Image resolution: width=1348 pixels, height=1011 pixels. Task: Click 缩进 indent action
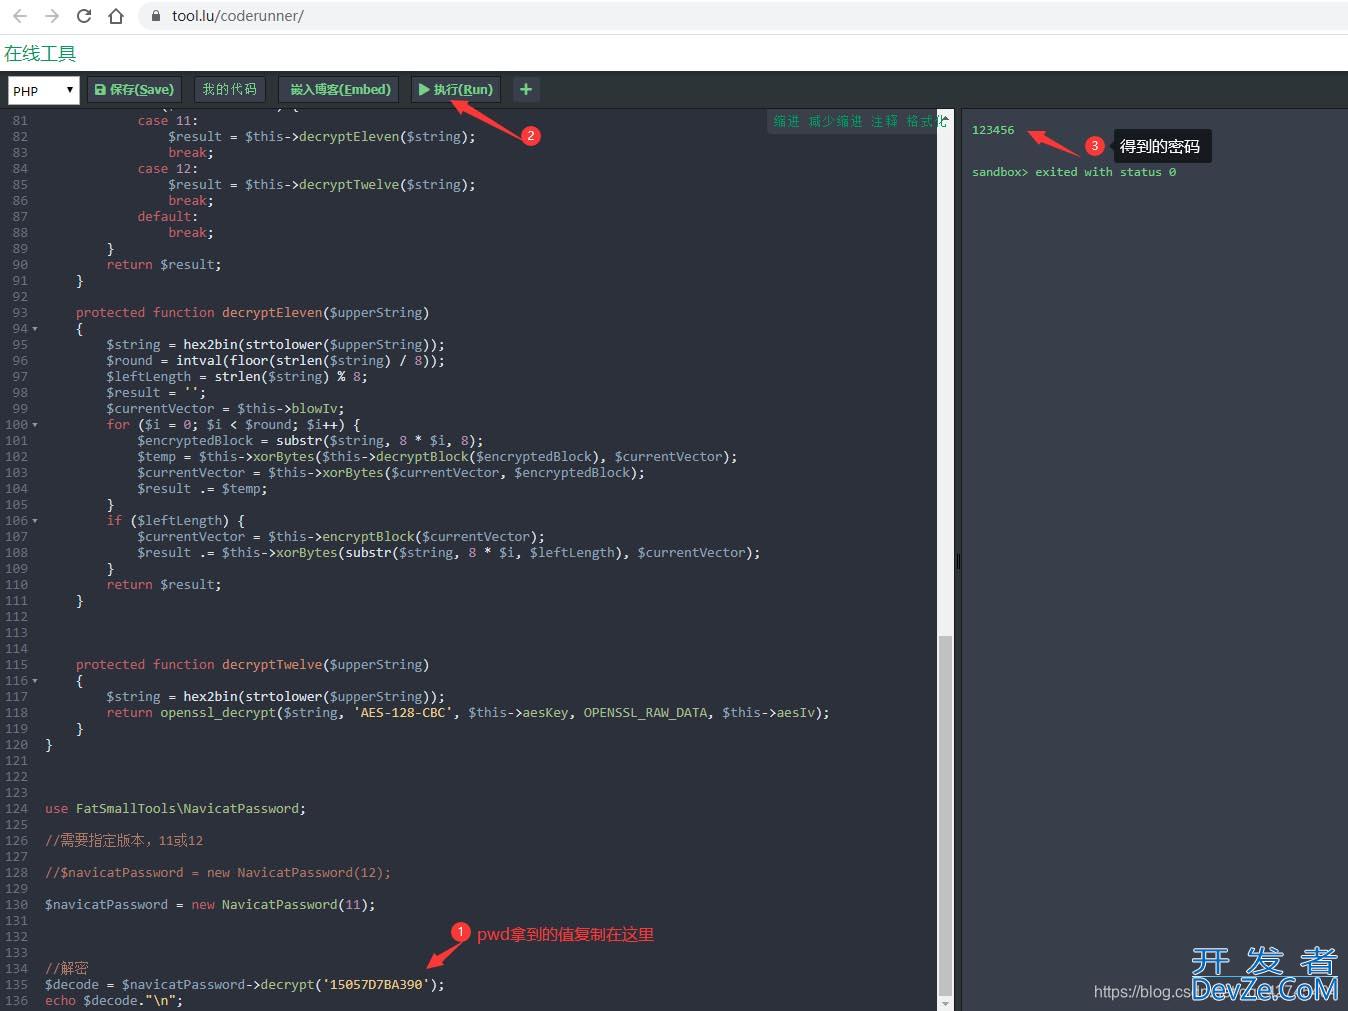pos(787,121)
